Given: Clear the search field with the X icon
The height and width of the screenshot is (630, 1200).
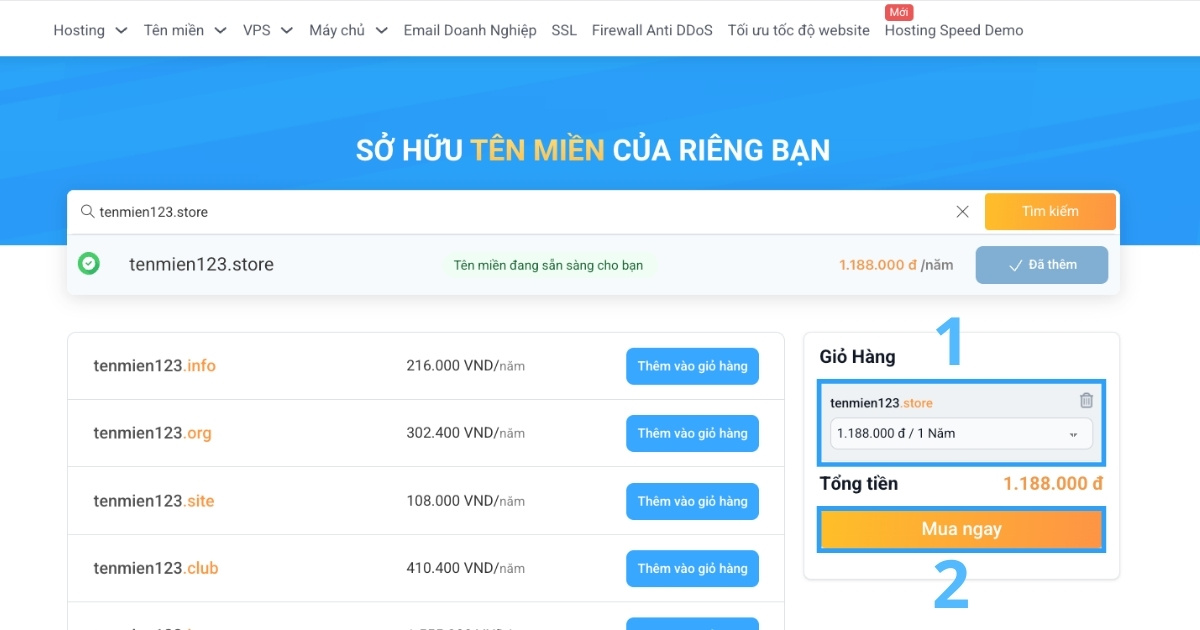Looking at the screenshot, I should coord(962,211).
